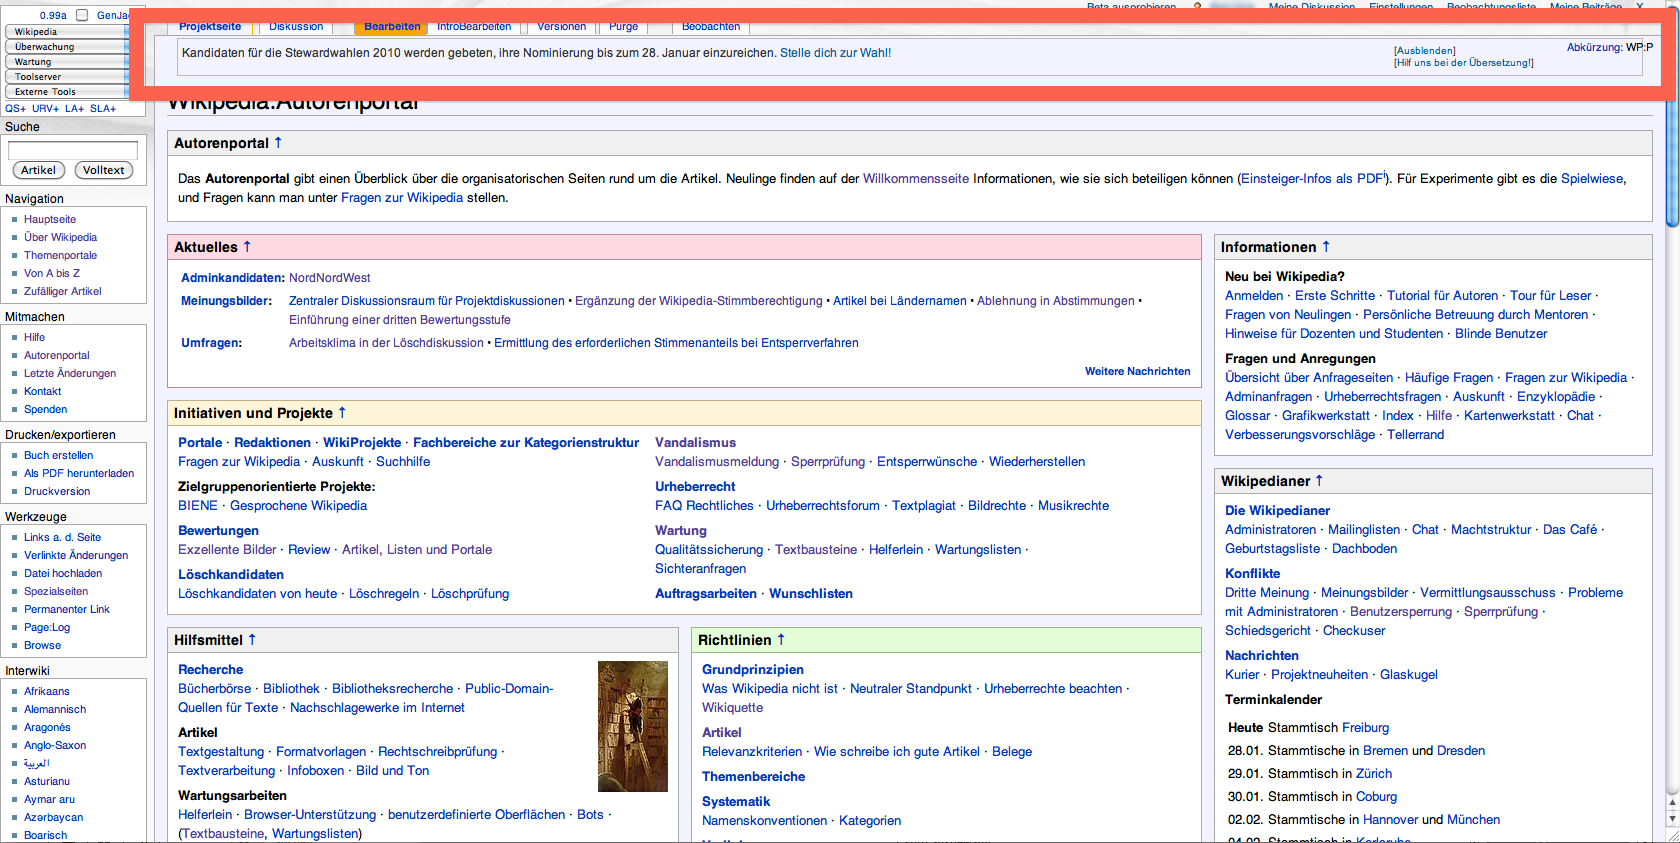The width and height of the screenshot is (1680, 843).
Task: Expand the Toolserver dropdown menu
Action: coord(66,77)
